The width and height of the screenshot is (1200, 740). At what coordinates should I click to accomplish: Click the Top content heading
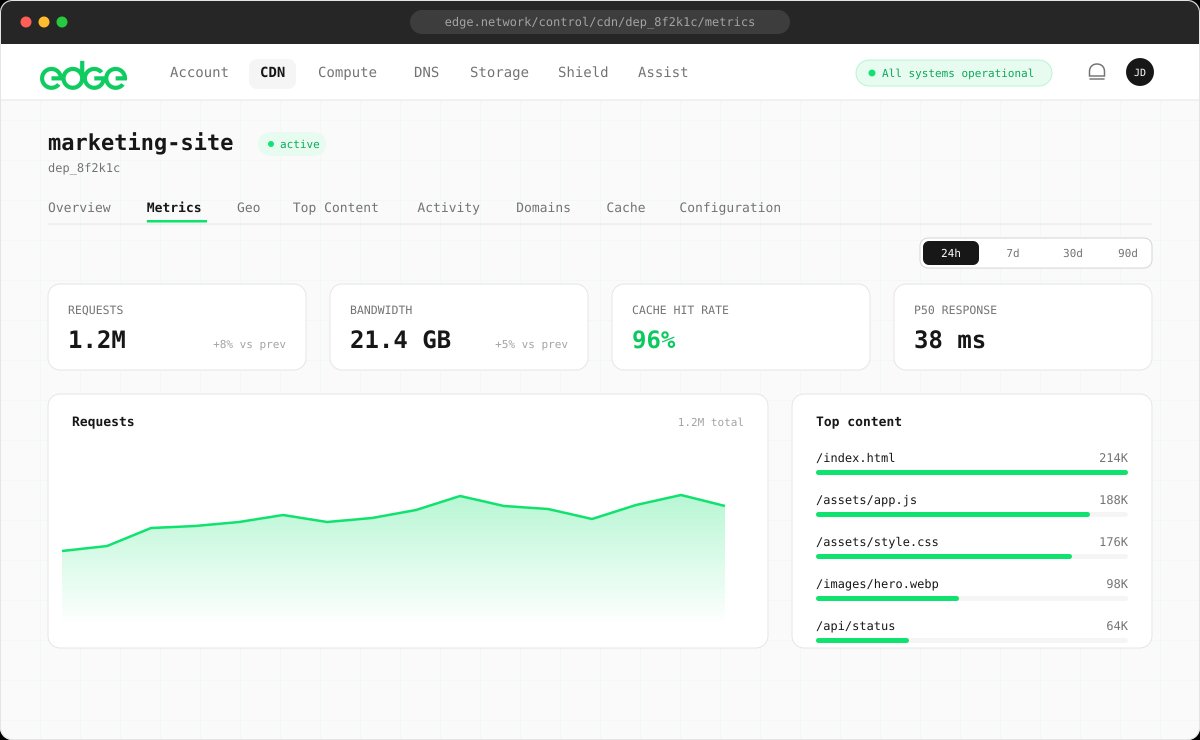pyautogui.click(x=859, y=422)
